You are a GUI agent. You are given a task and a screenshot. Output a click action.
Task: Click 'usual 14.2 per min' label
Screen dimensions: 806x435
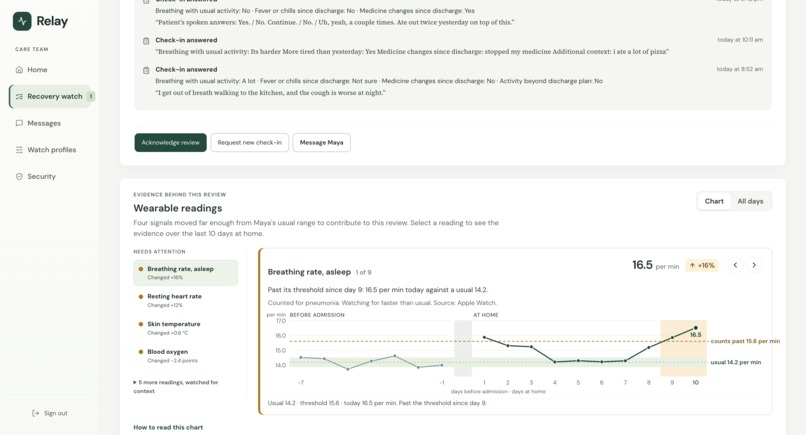click(736, 362)
